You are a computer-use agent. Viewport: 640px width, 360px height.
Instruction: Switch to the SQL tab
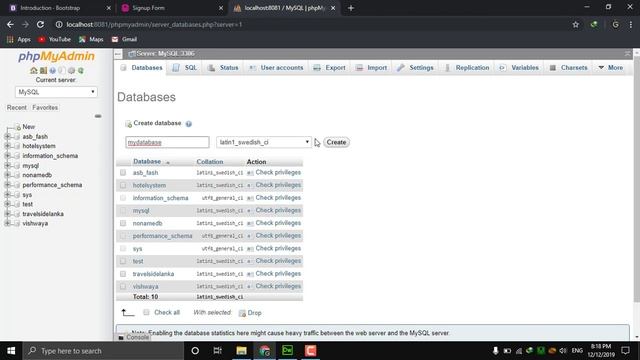185,68
